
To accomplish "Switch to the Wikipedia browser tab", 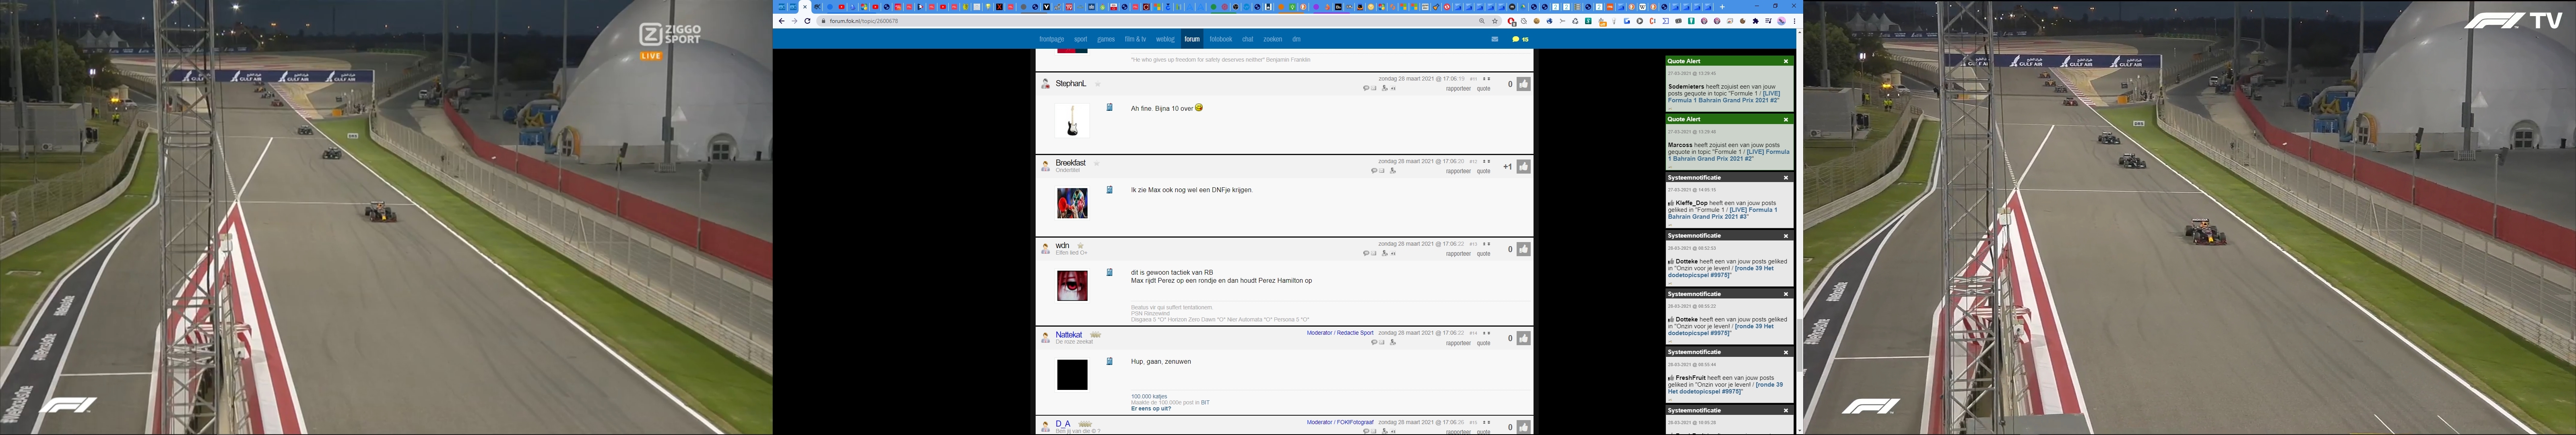I will 1642,7.
